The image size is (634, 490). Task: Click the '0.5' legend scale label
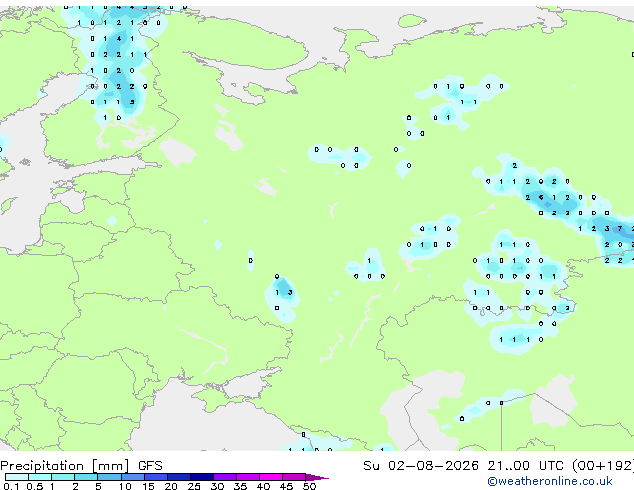coord(34,486)
